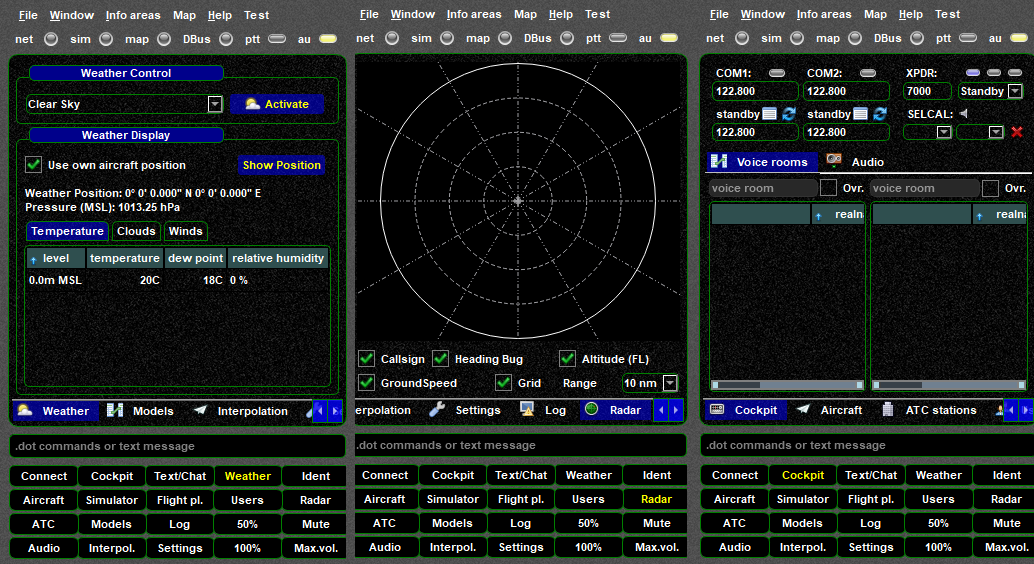1034x564 pixels.
Task: Disable the Altitude (FL) checkbox
Action: (x=567, y=359)
